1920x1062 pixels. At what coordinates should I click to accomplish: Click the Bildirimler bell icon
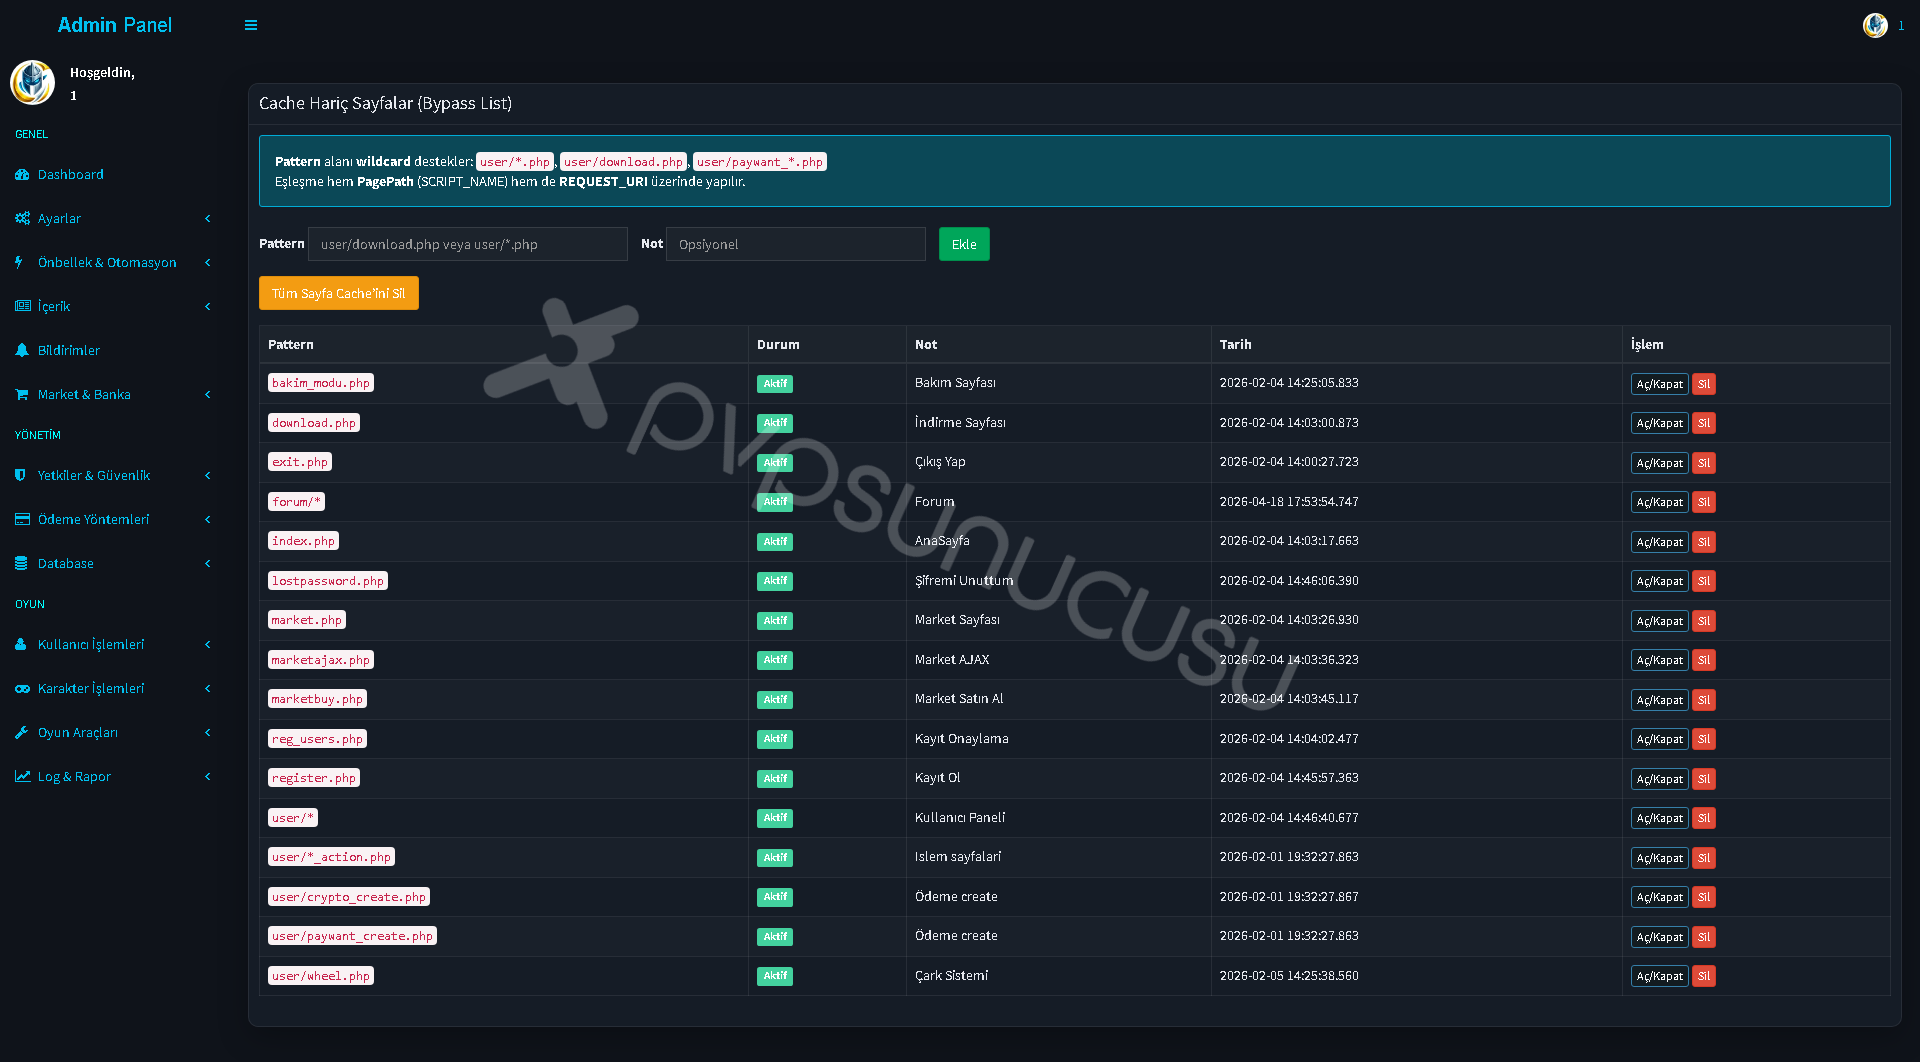tap(22, 351)
